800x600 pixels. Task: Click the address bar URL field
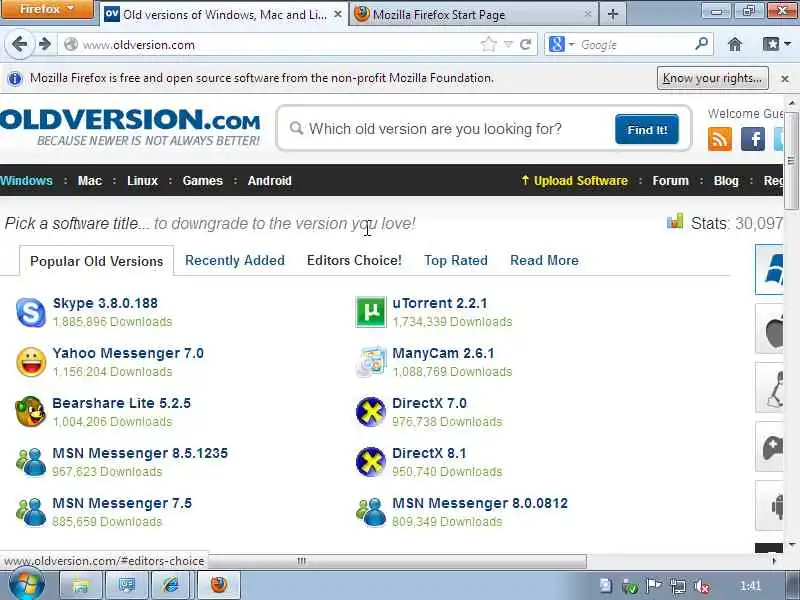pos(278,44)
